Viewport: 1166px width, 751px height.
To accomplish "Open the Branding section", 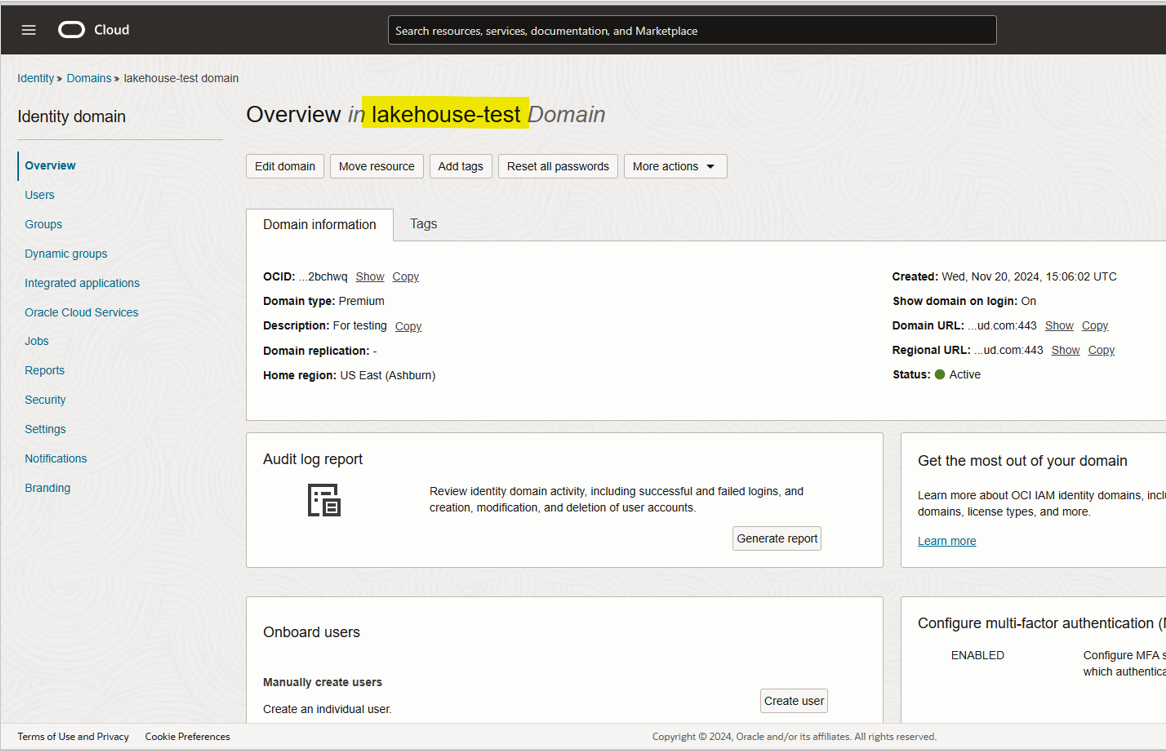I will (47, 487).
